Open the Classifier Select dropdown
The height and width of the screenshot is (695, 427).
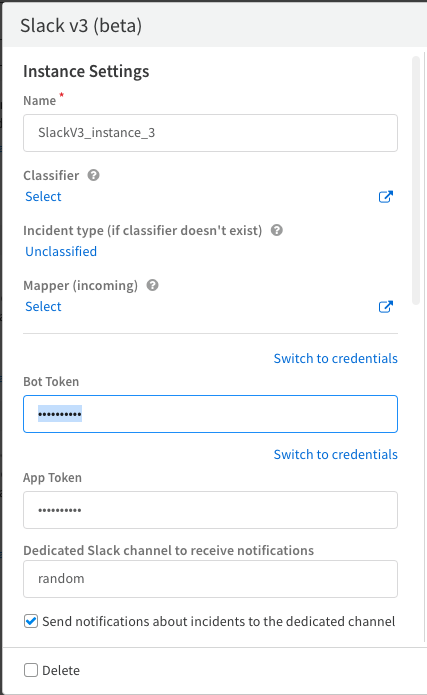click(43, 196)
